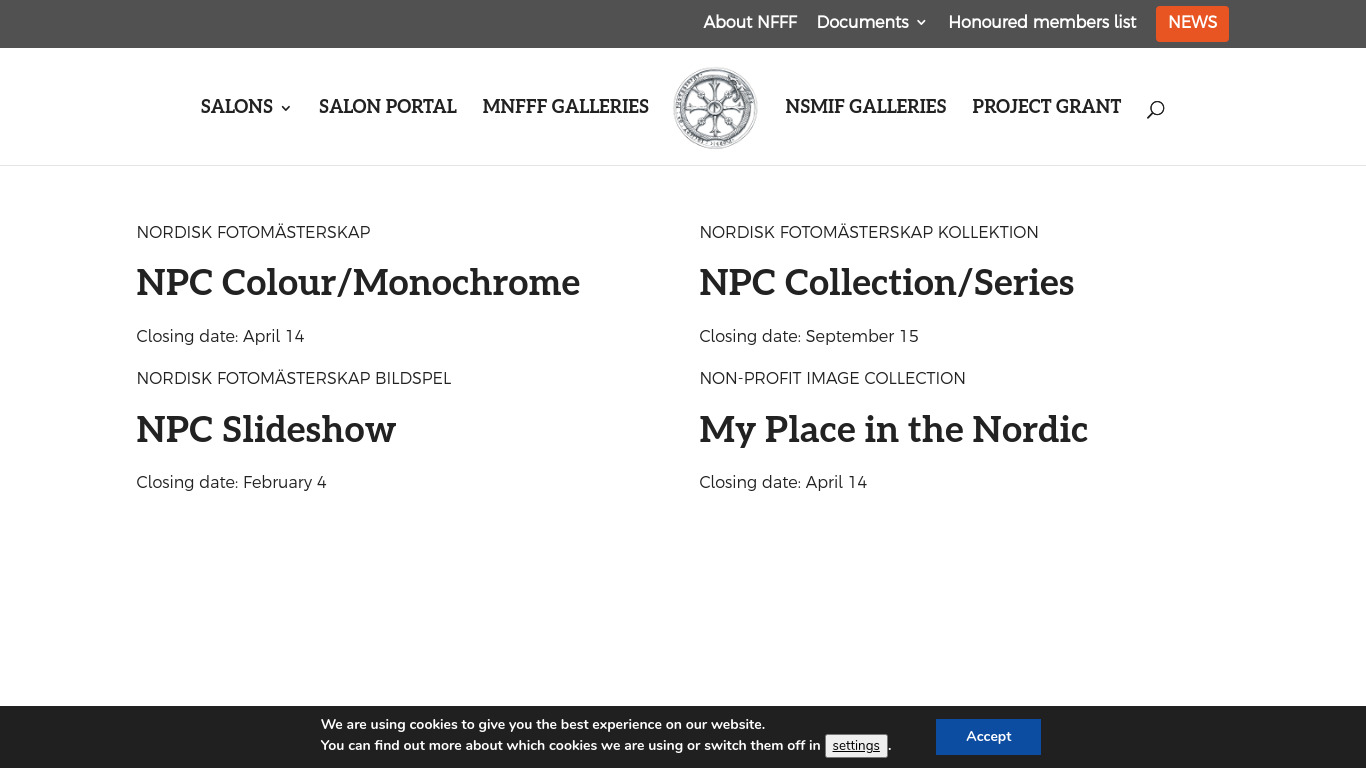Open the PROJECT GRANT page
The image size is (1366, 768).
1046,107
